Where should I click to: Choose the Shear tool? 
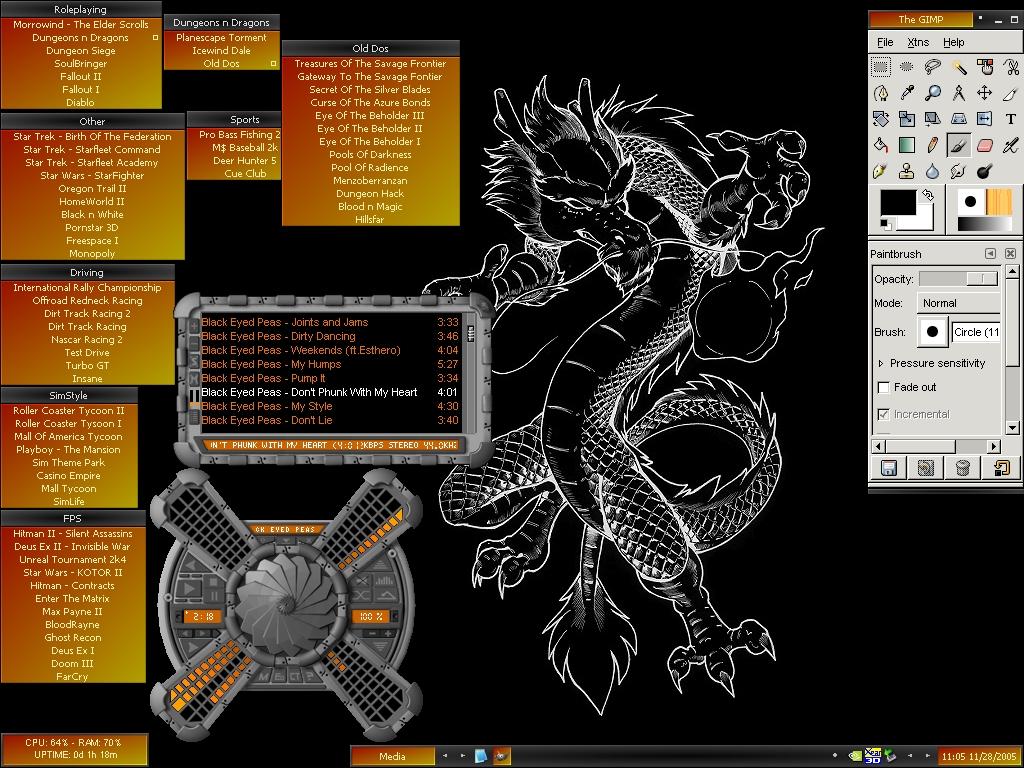933,119
